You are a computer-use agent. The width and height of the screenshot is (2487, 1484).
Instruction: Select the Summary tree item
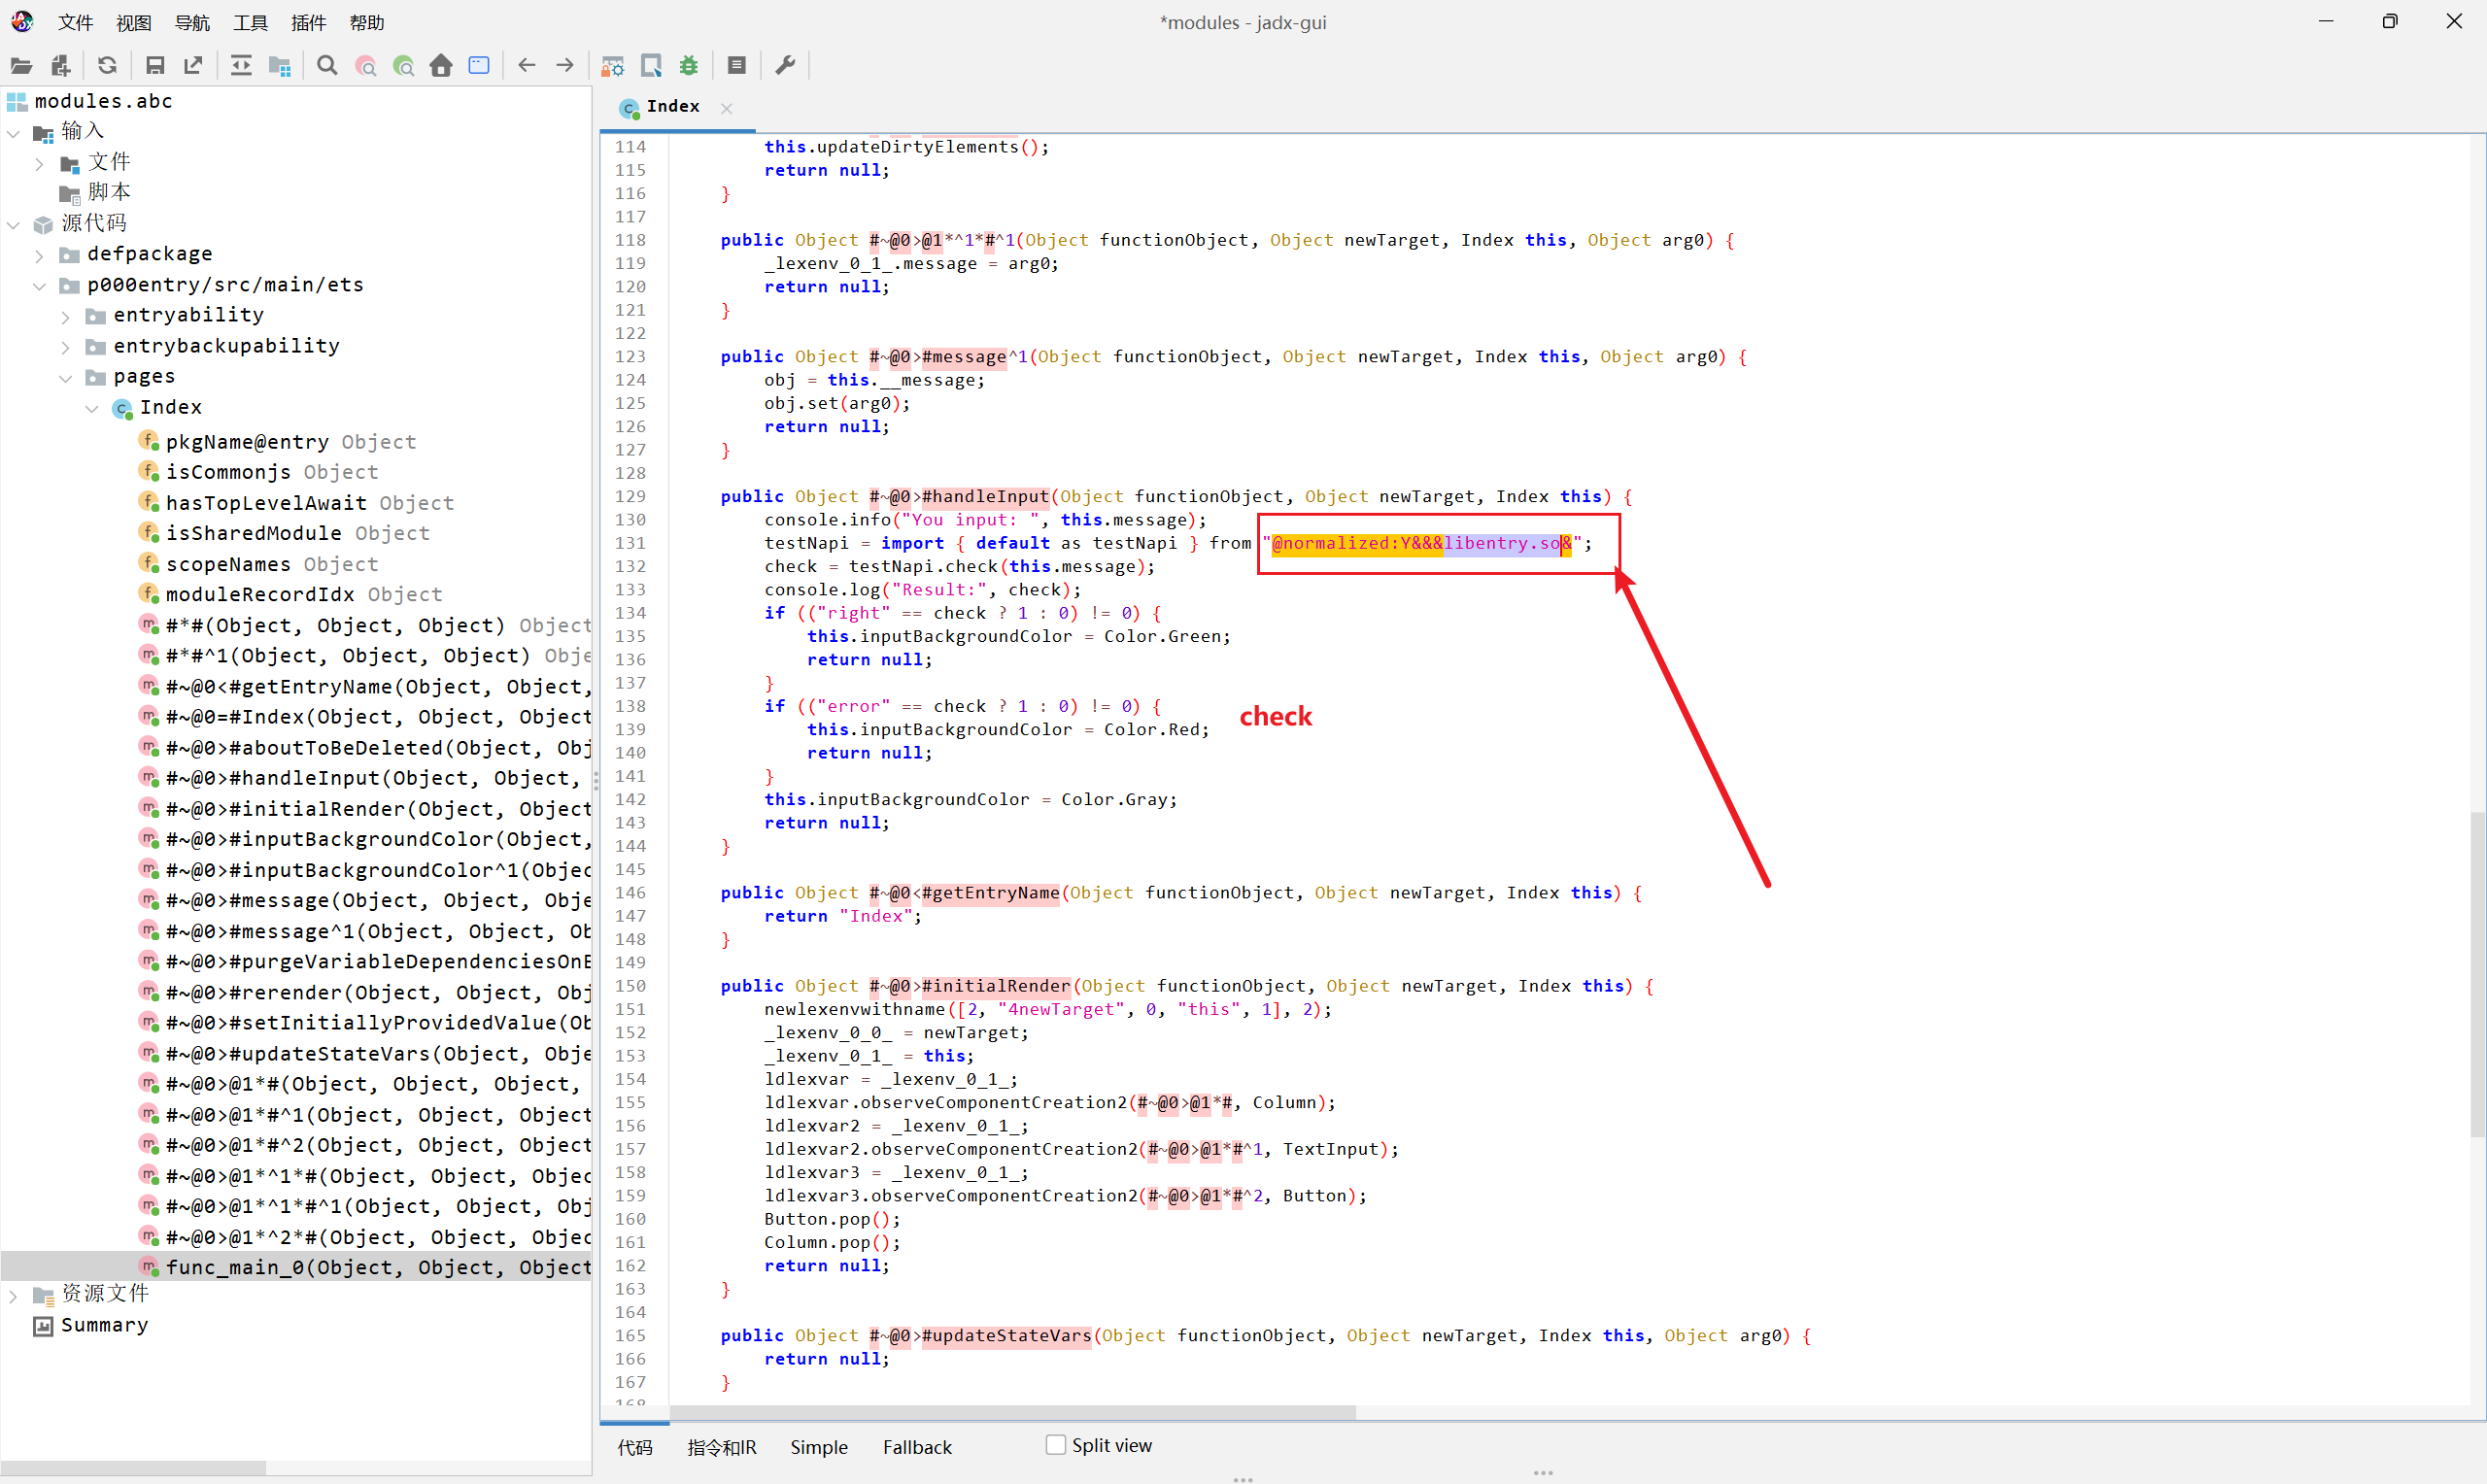point(104,1325)
